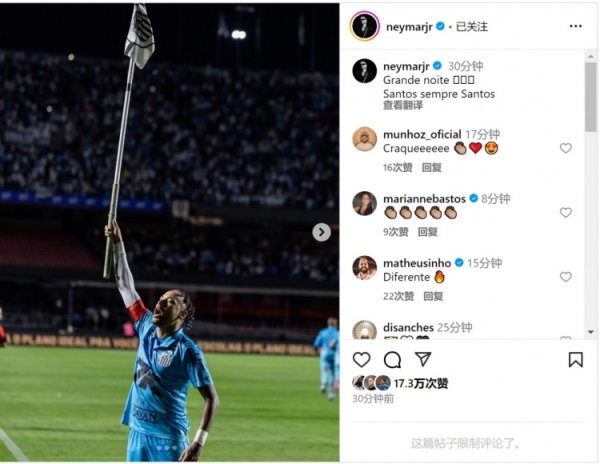Open disanches username link
This screenshot has width=600, height=464.
point(408,327)
